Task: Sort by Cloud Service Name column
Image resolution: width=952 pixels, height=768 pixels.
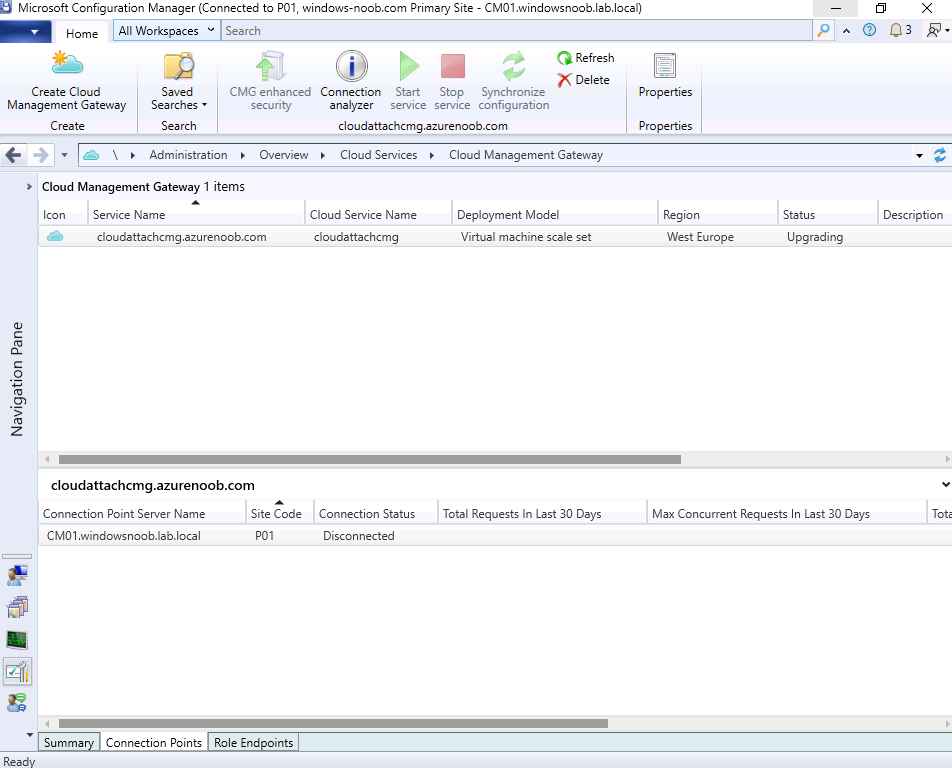Action: click(378, 214)
